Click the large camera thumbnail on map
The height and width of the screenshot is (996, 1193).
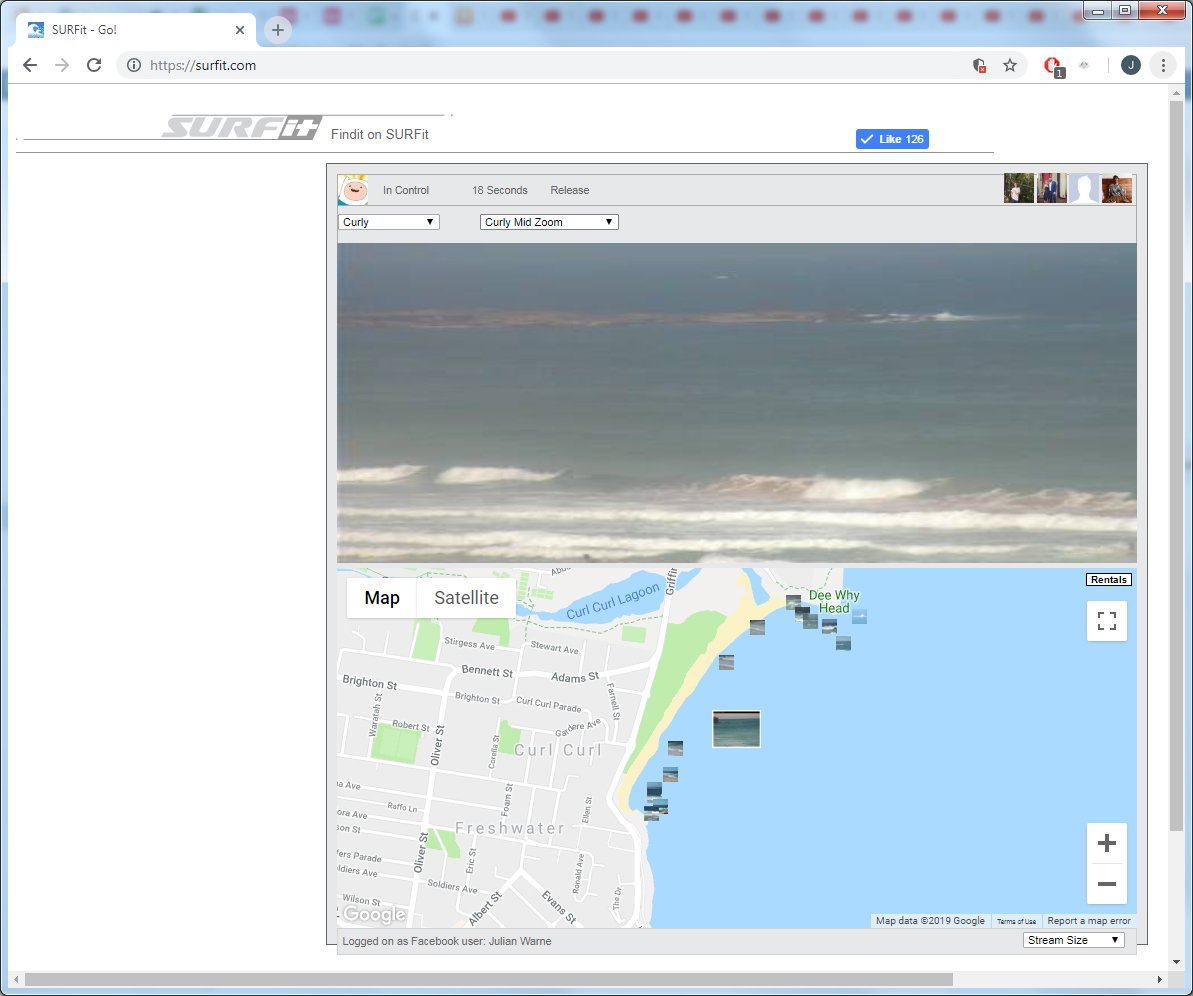coord(736,729)
